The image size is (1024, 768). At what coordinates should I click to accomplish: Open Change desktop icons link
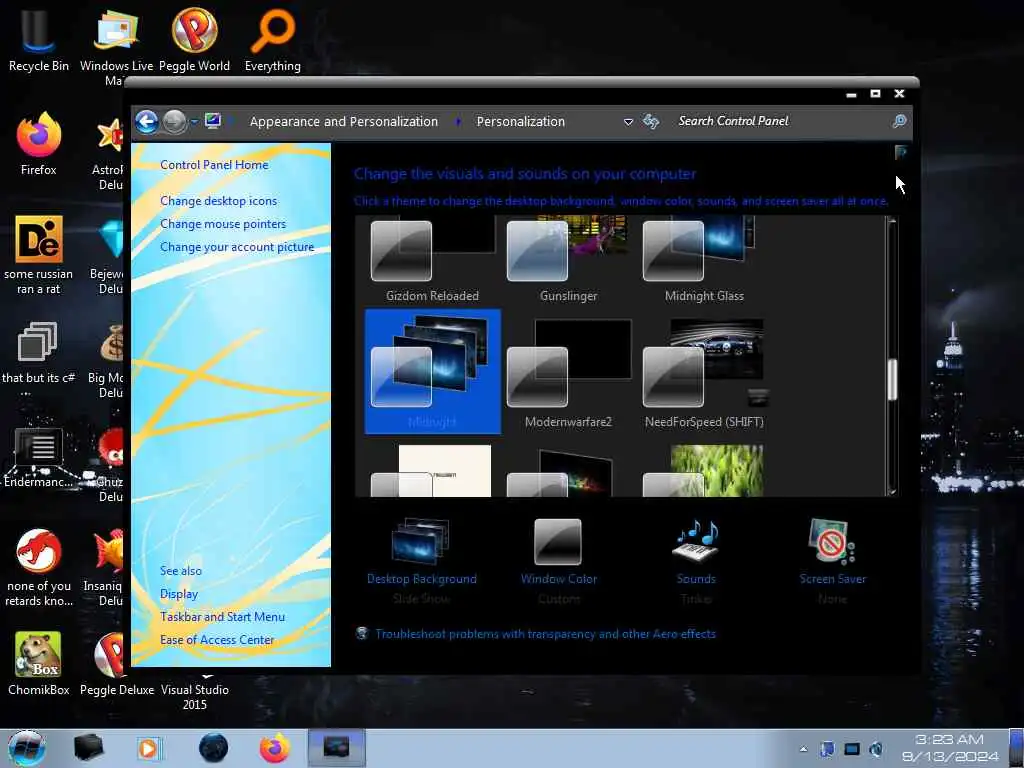218,201
